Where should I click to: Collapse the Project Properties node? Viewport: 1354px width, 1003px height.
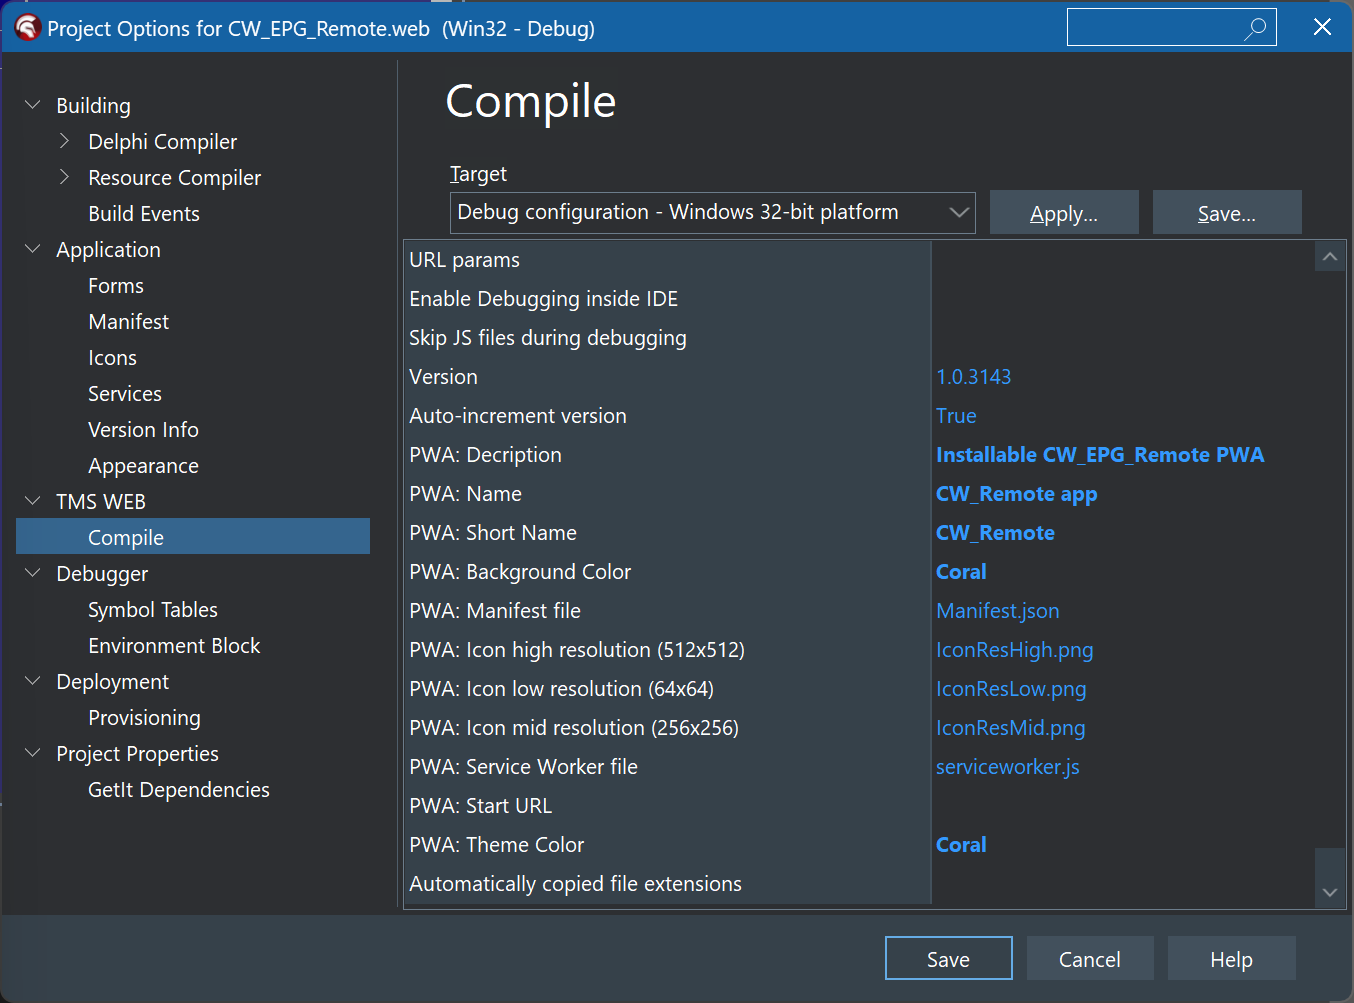tap(33, 753)
